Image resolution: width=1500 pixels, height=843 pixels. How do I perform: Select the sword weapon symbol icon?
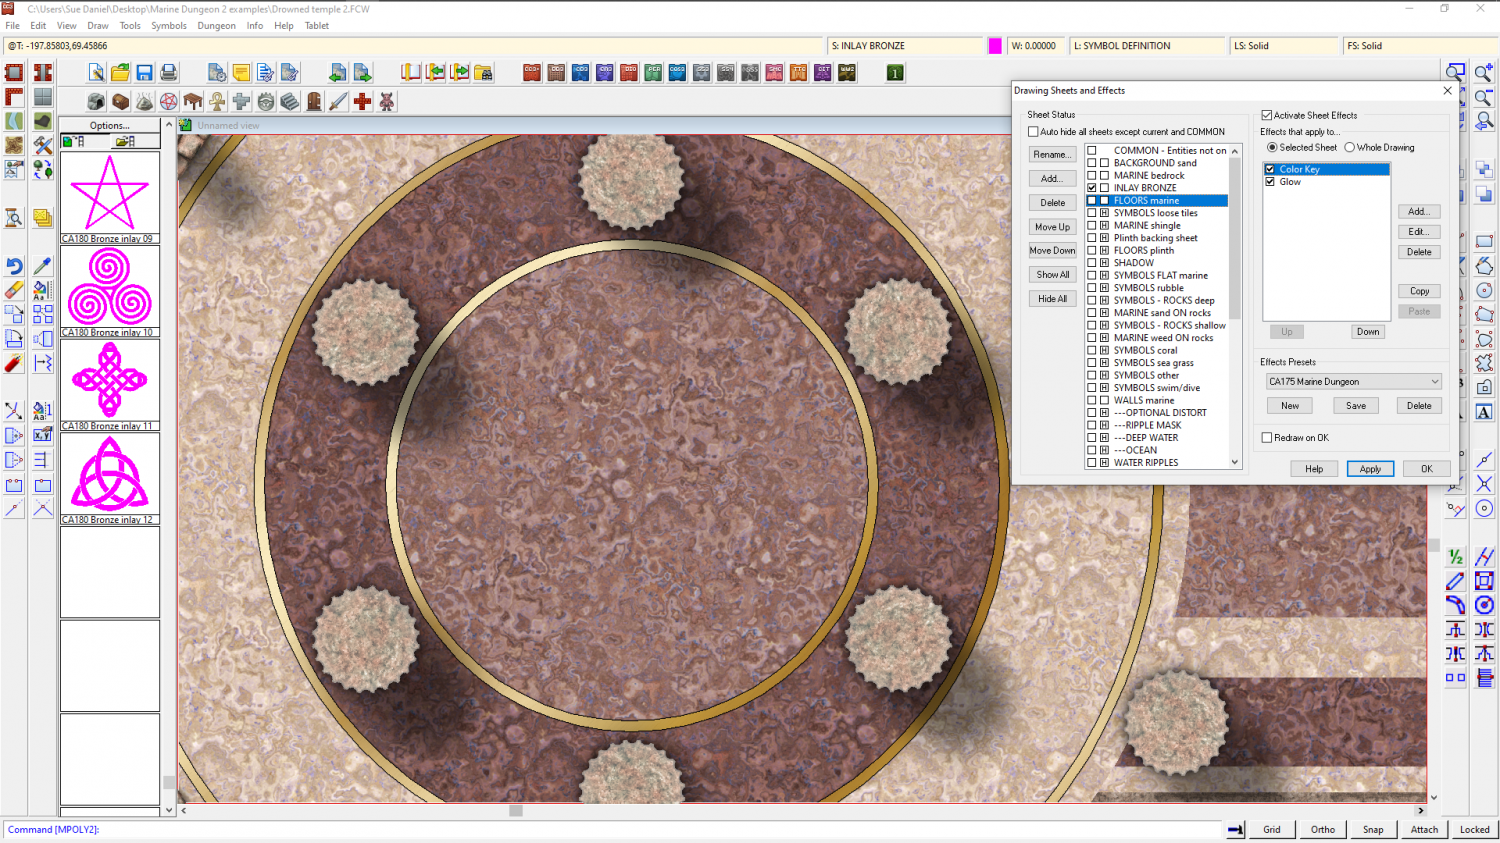338,102
